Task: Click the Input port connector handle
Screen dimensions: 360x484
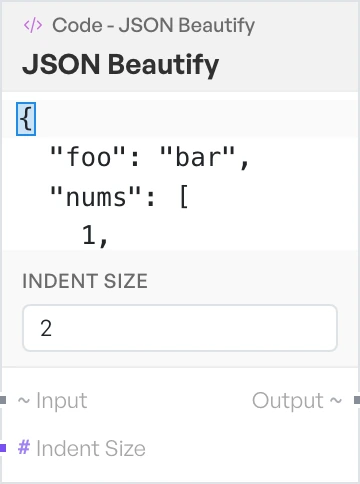Action: click(x=3, y=400)
